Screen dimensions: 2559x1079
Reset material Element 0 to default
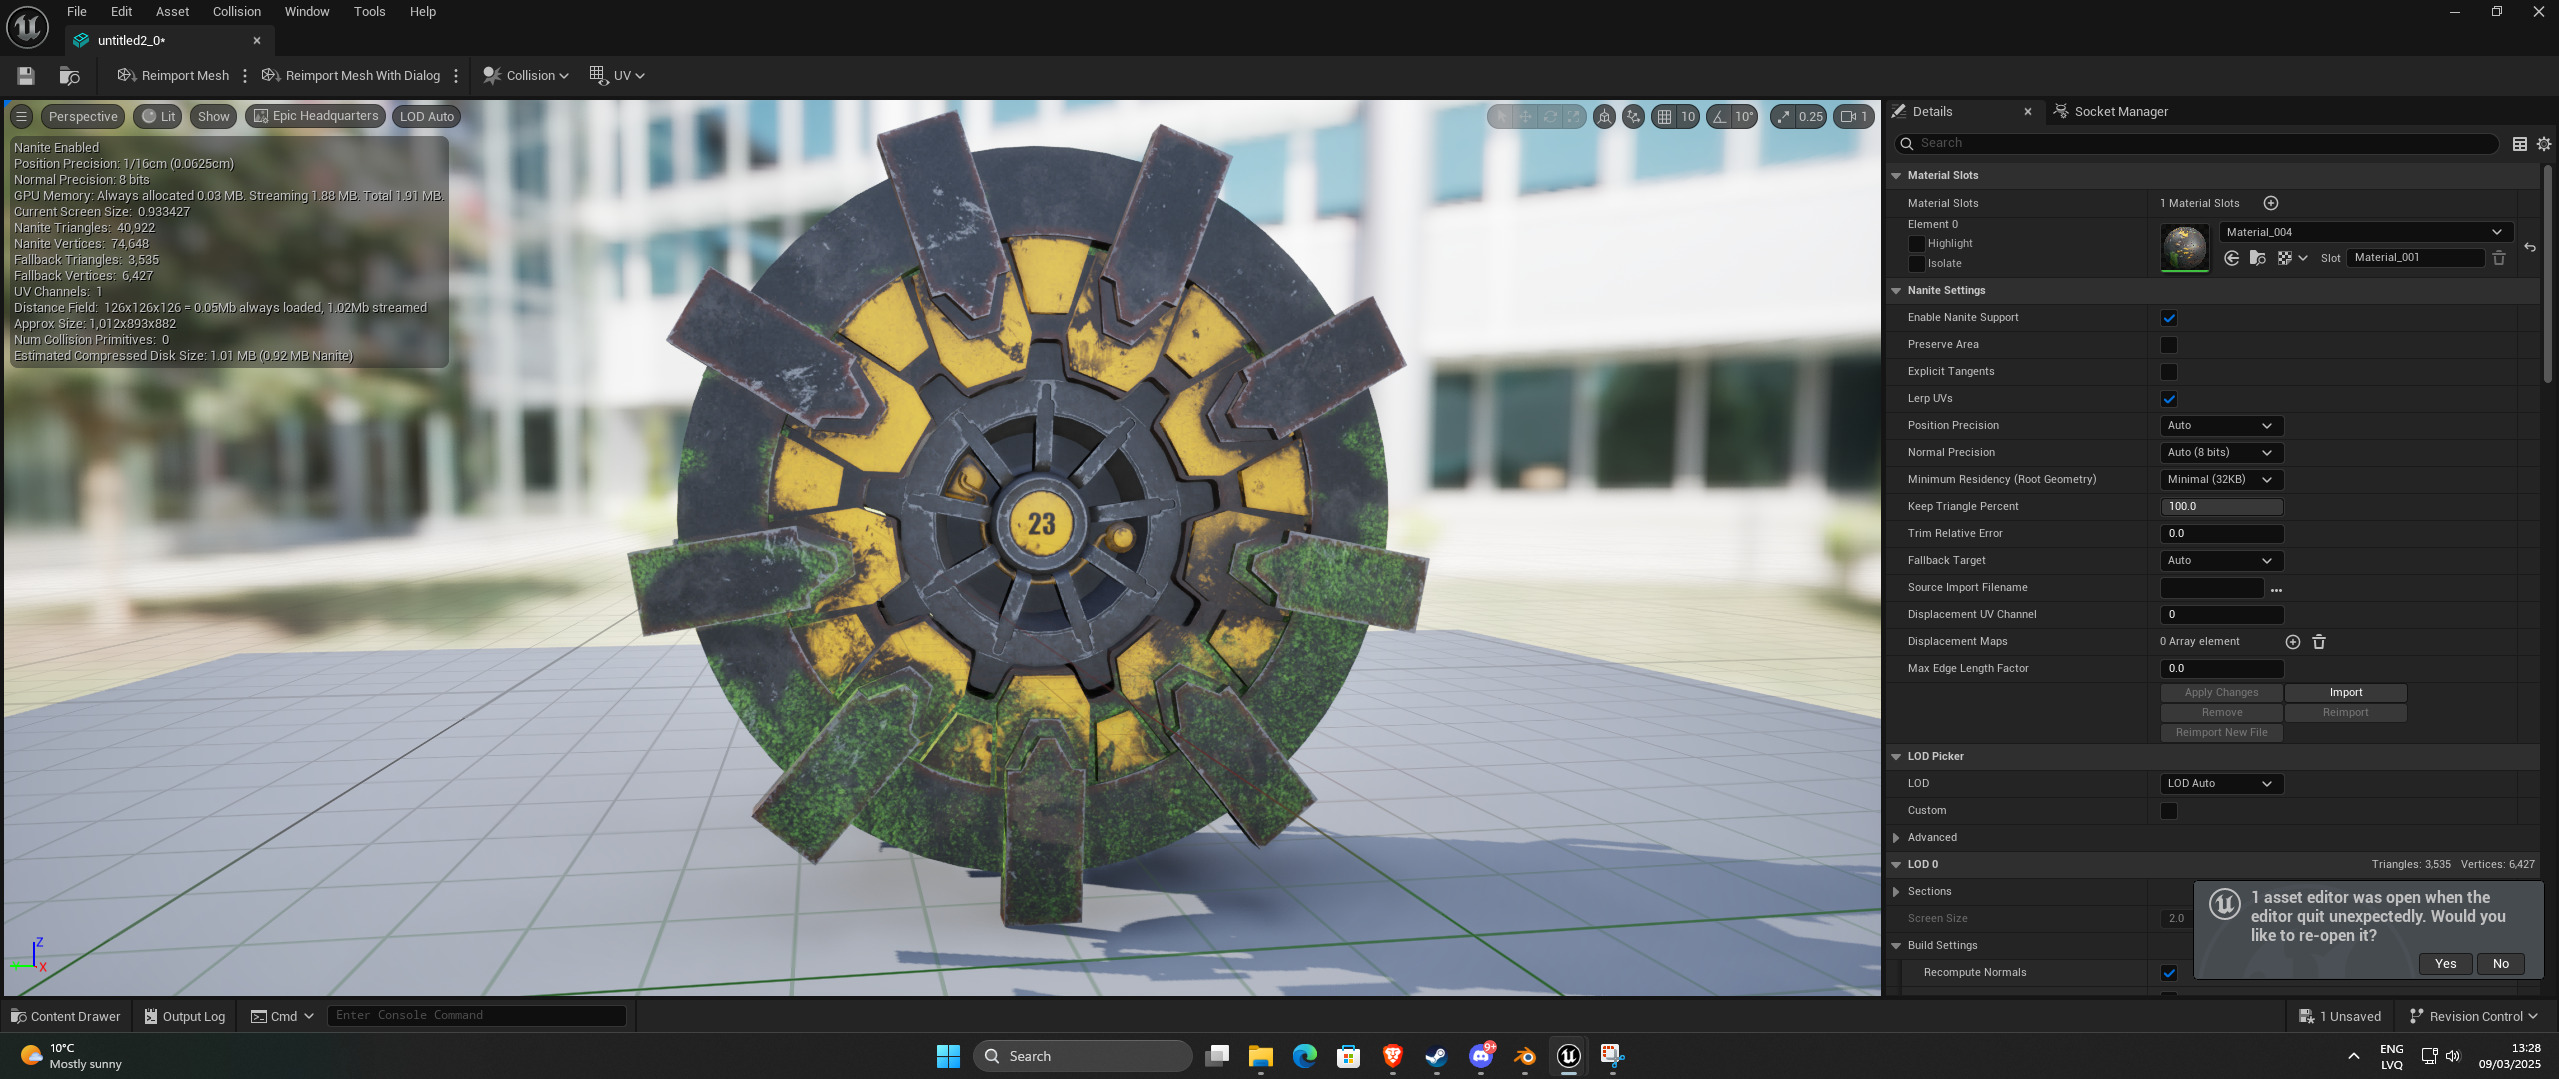point(2530,247)
